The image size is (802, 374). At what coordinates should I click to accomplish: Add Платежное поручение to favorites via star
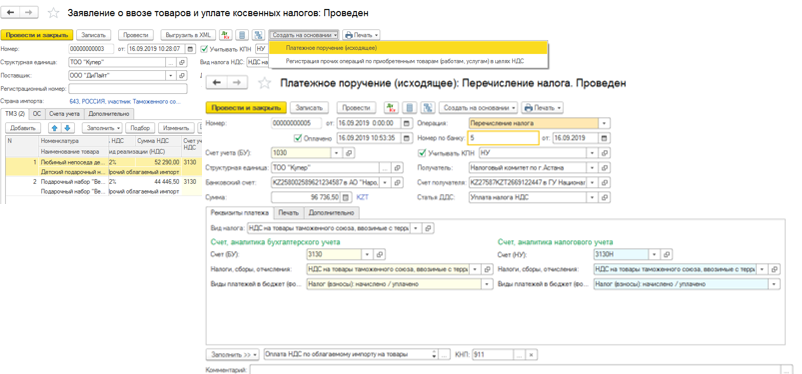[264, 83]
